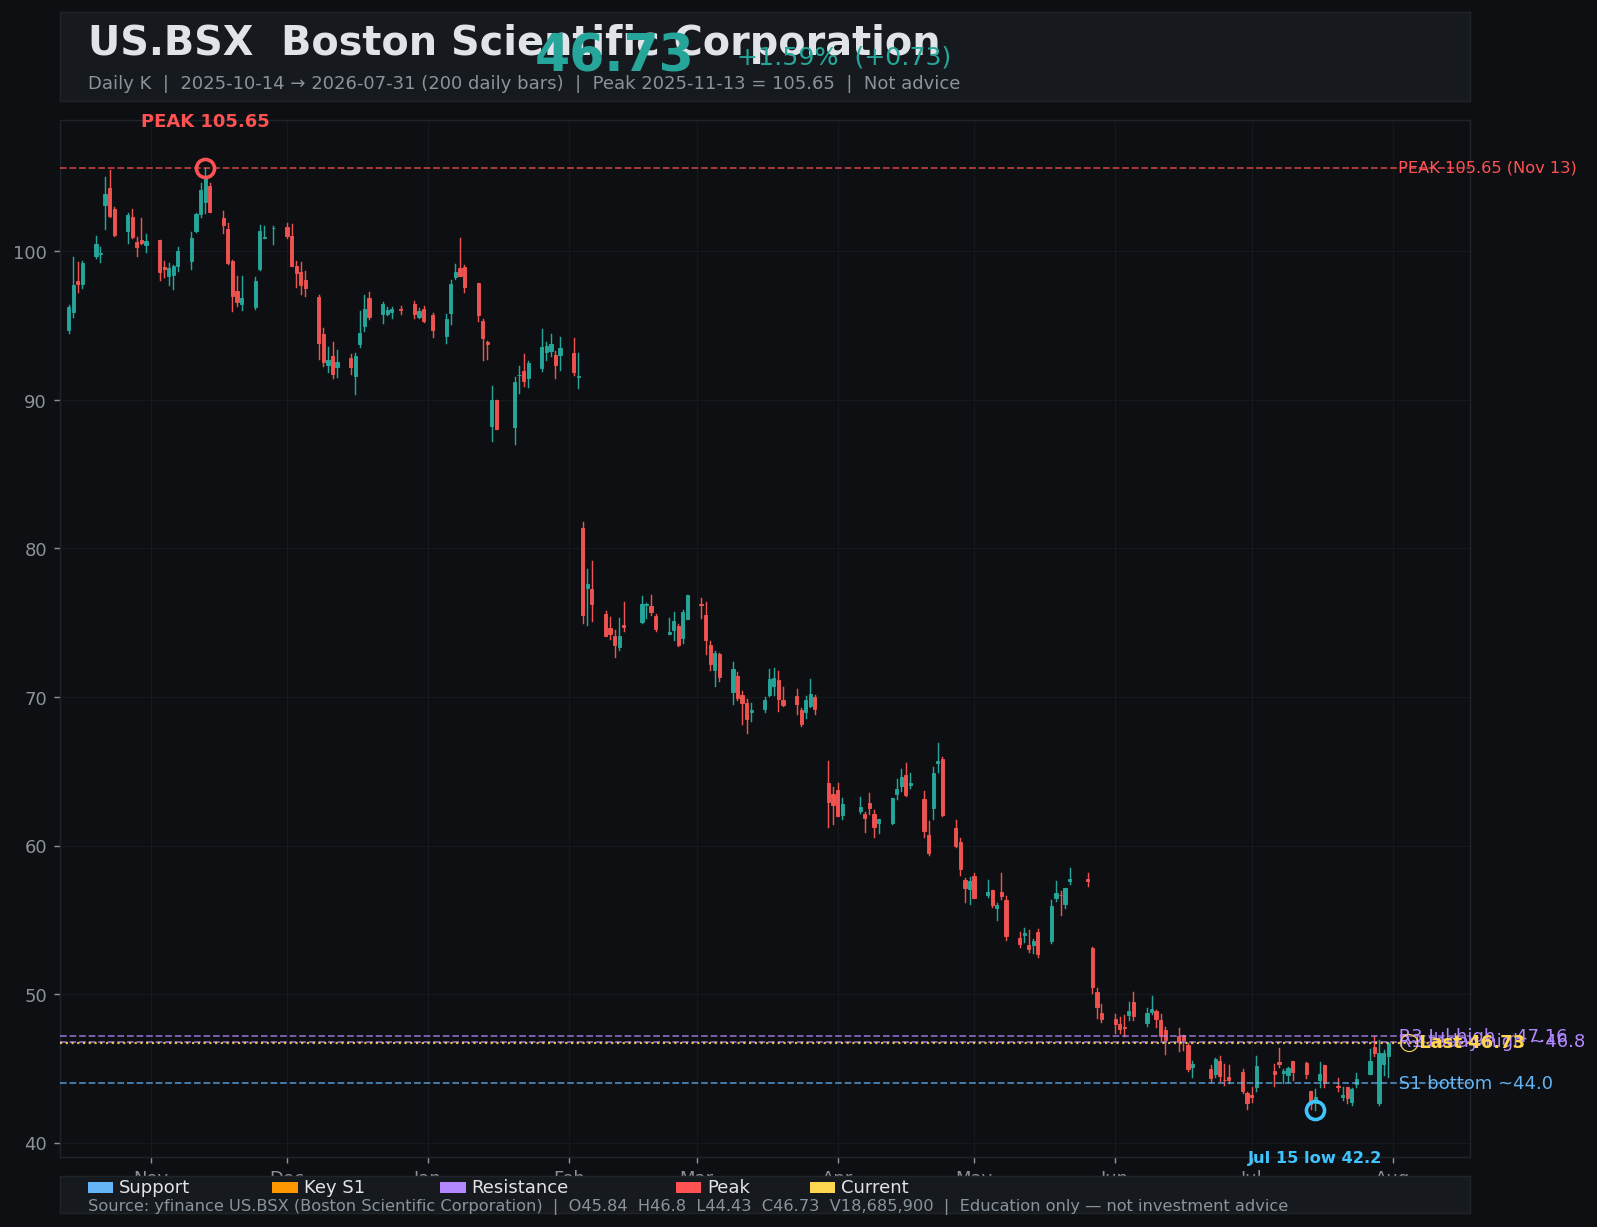Click the large 46.73 price in header

[614, 55]
